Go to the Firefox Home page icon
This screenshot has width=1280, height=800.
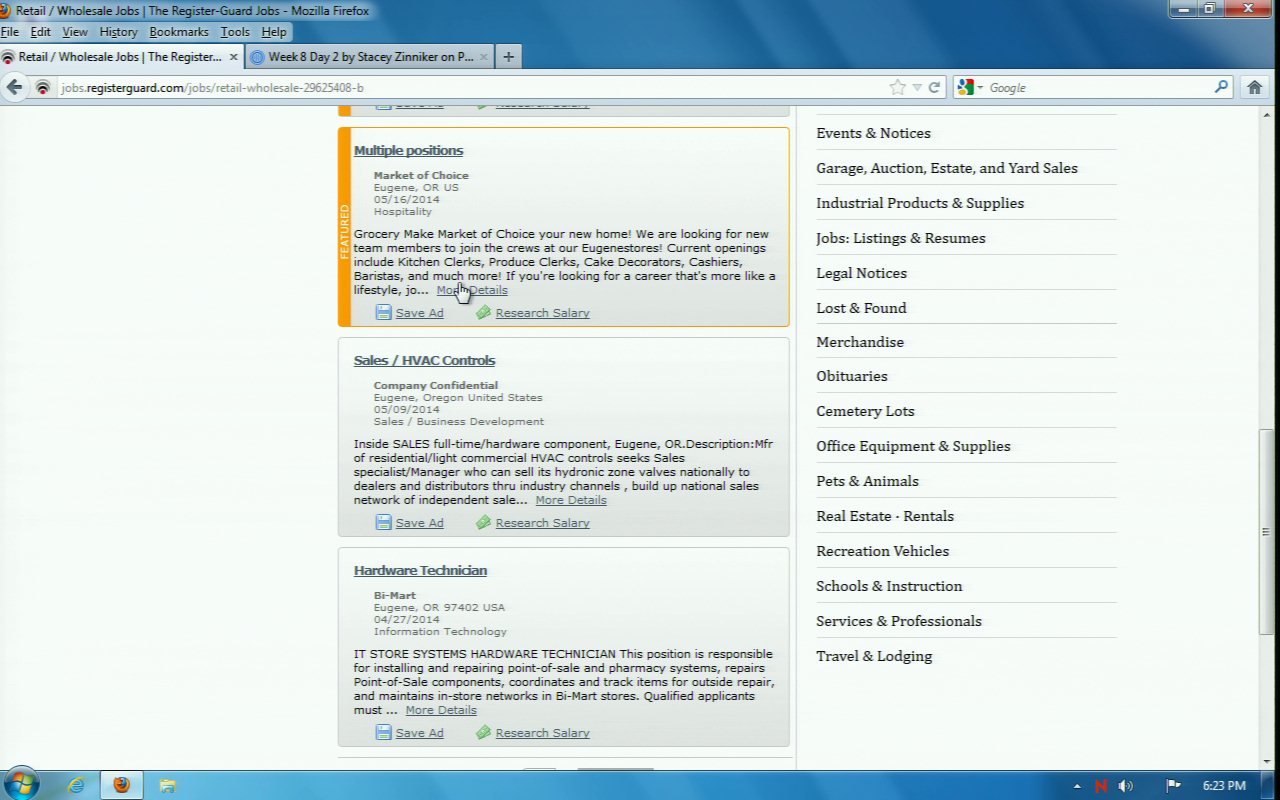[1255, 87]
